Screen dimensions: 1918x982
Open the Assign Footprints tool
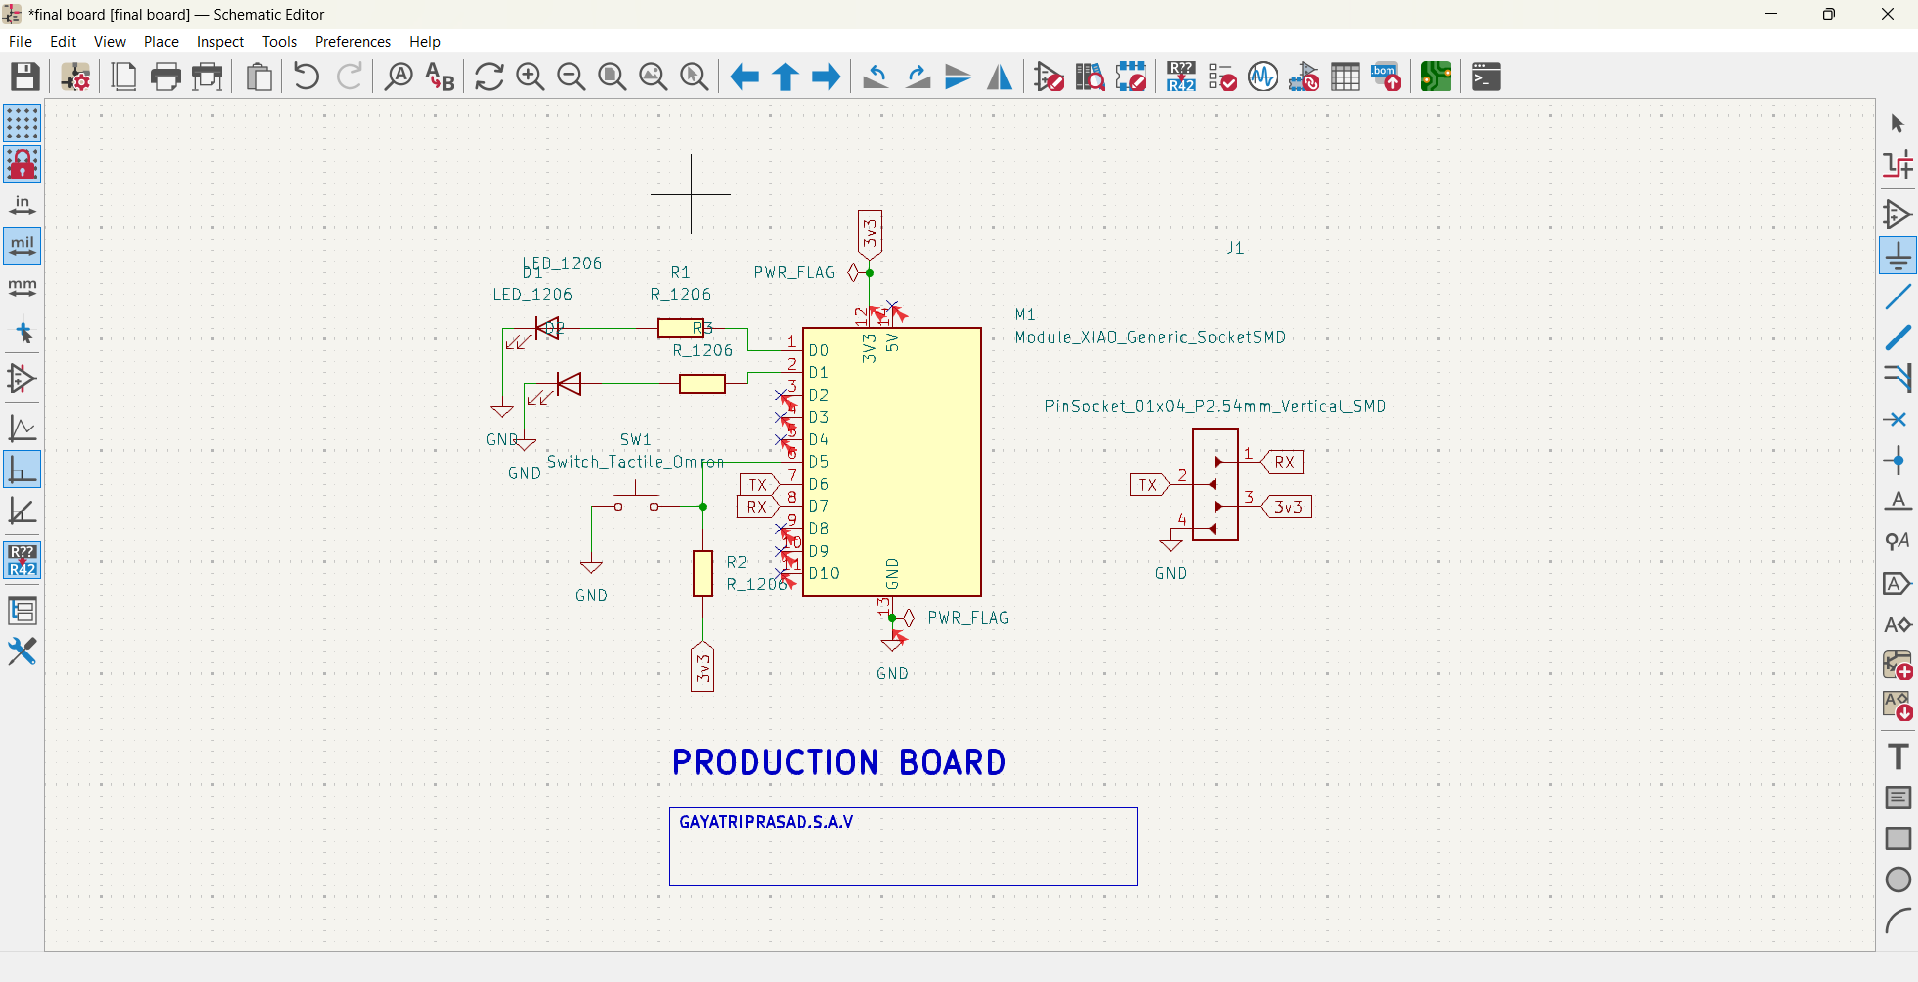pos(1304,77)
